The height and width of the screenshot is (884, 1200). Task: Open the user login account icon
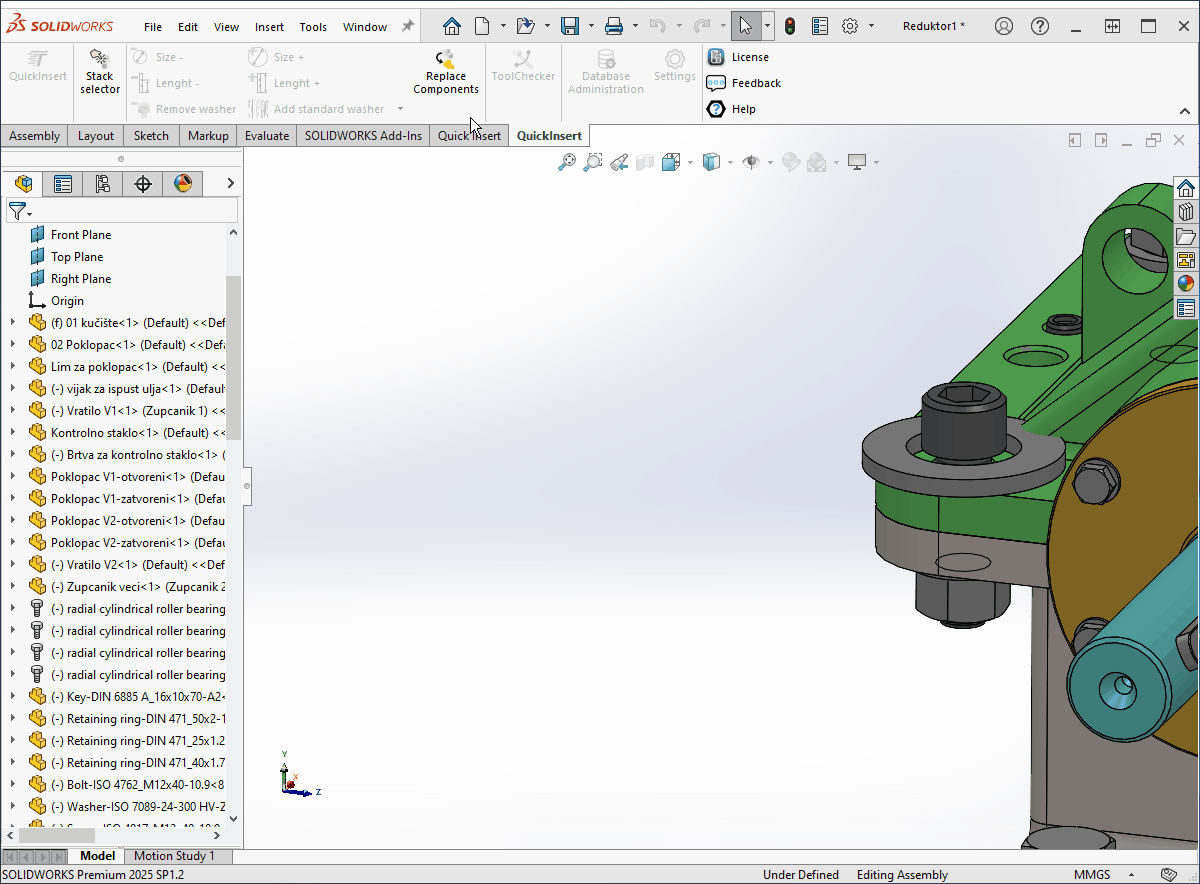coord(1004,27)
